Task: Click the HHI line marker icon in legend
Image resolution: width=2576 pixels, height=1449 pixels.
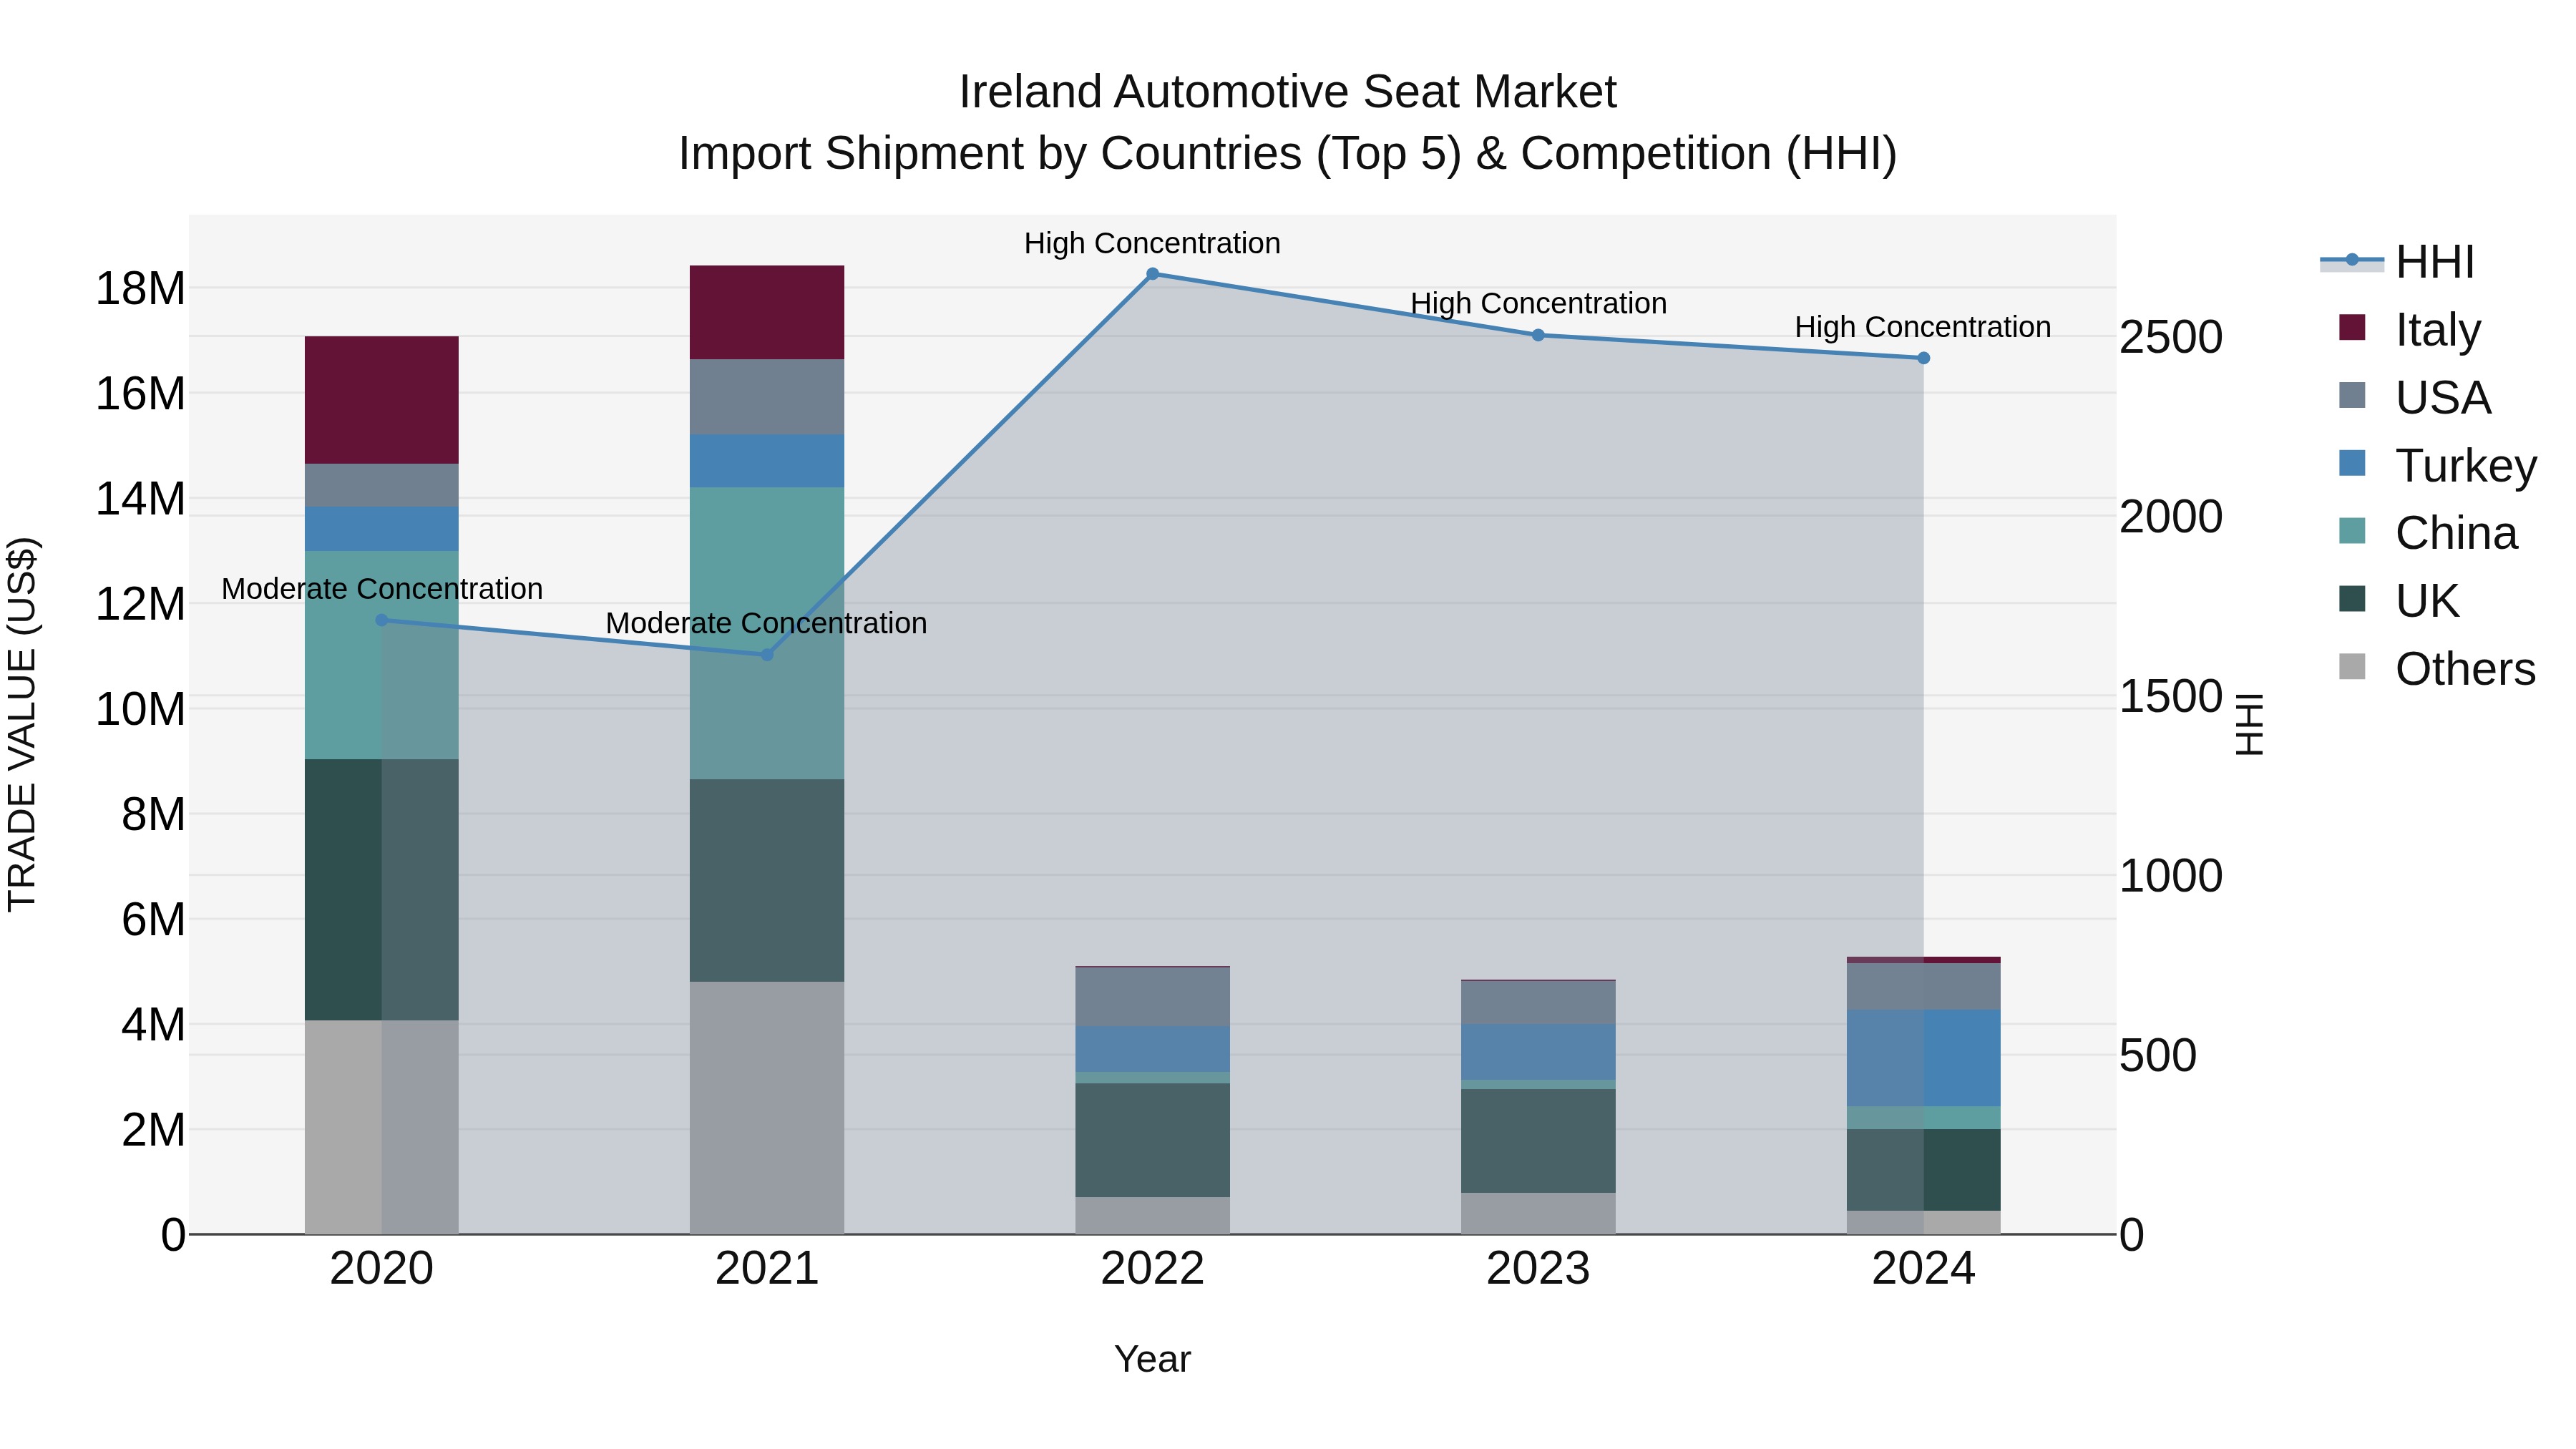Action: (2352, 261)
